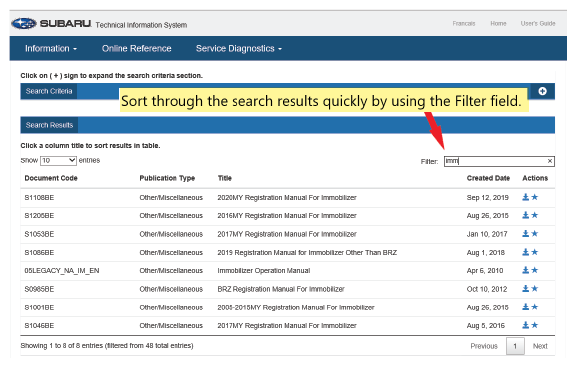
Task: Select the 05LEGACY_NA_IM_EN document code
Action: (x=62, y=271)
